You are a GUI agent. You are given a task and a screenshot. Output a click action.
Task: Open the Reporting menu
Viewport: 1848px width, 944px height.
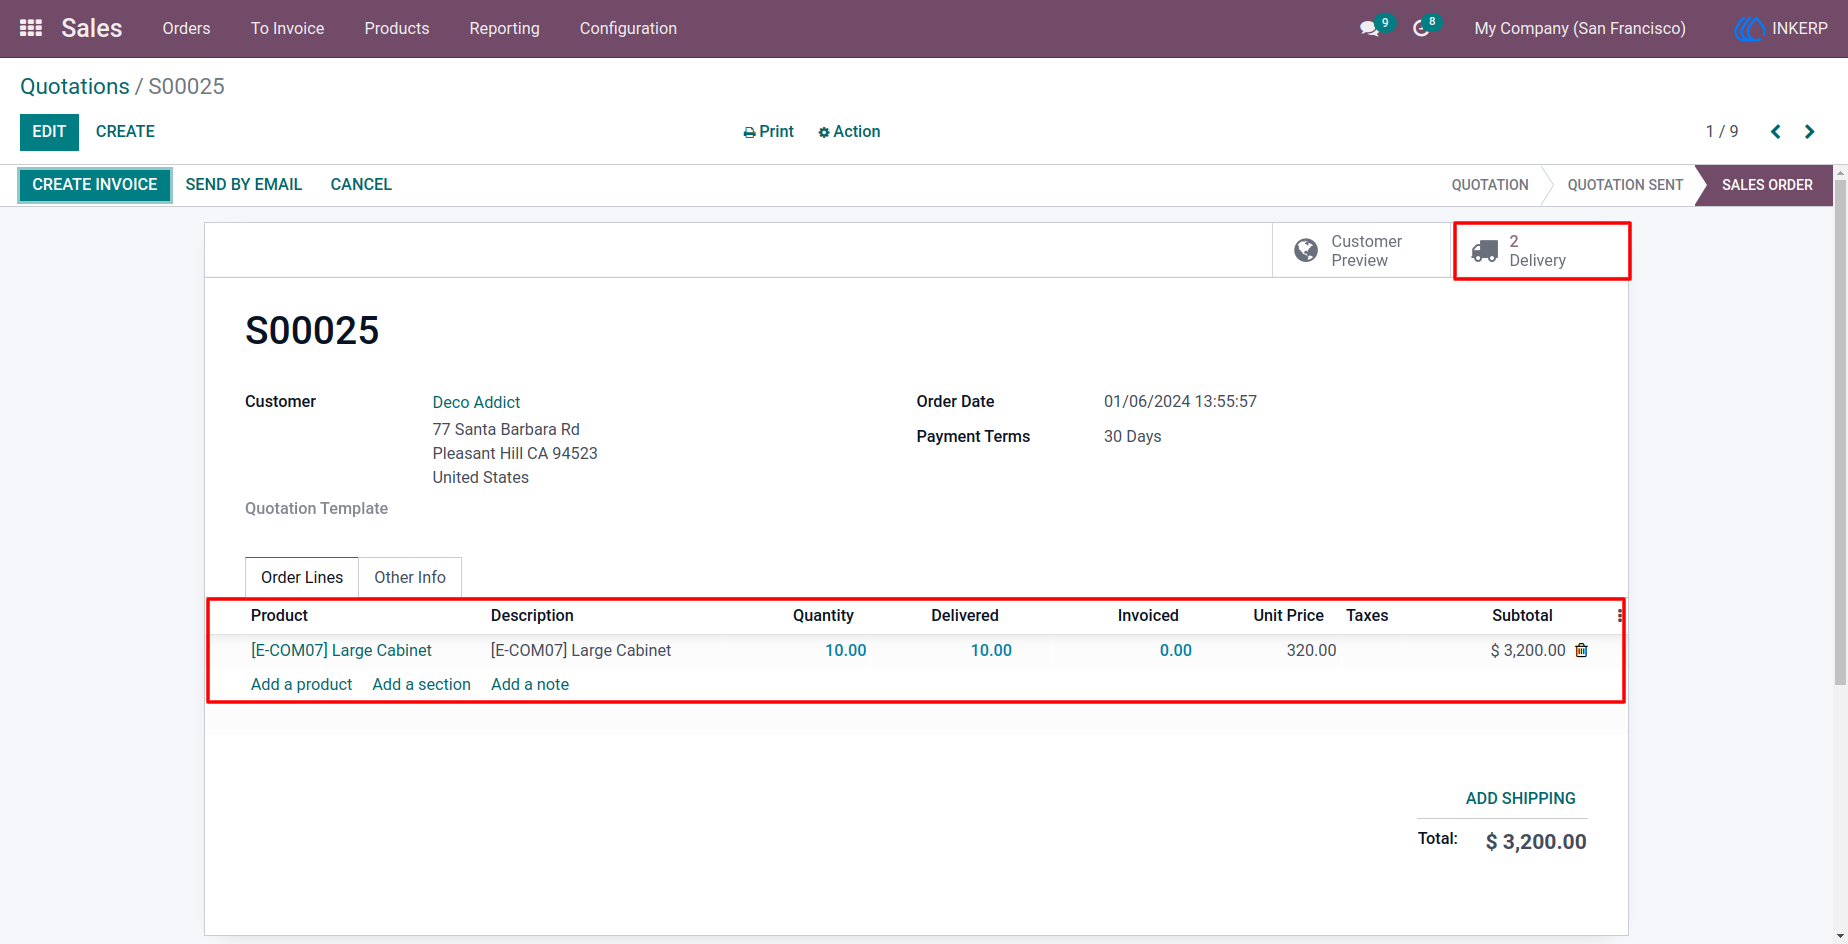point(505,29)
